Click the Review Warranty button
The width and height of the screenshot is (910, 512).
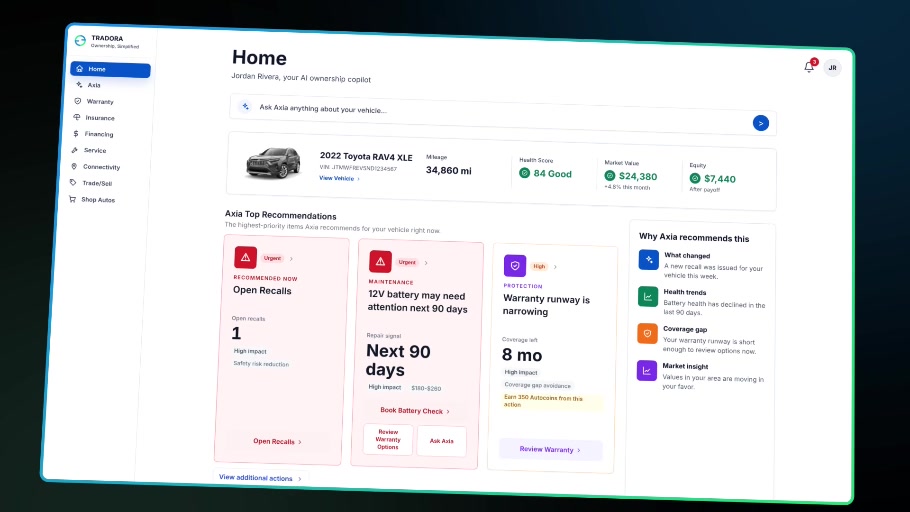550,449
